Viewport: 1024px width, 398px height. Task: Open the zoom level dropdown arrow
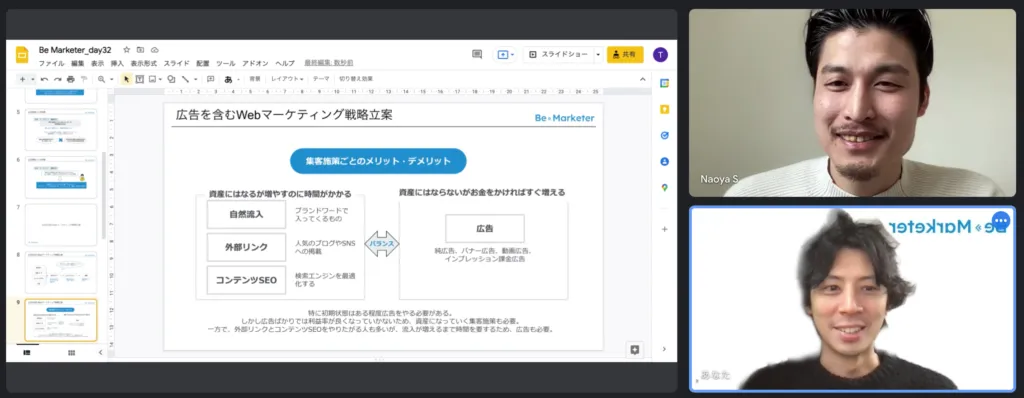point(112,79)
